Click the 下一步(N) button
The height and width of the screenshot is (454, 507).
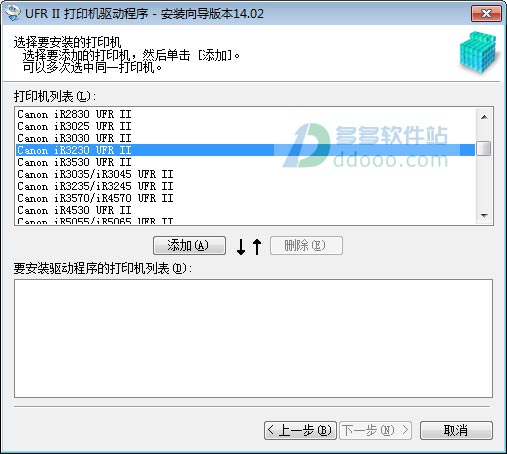[x=375, y=430]
